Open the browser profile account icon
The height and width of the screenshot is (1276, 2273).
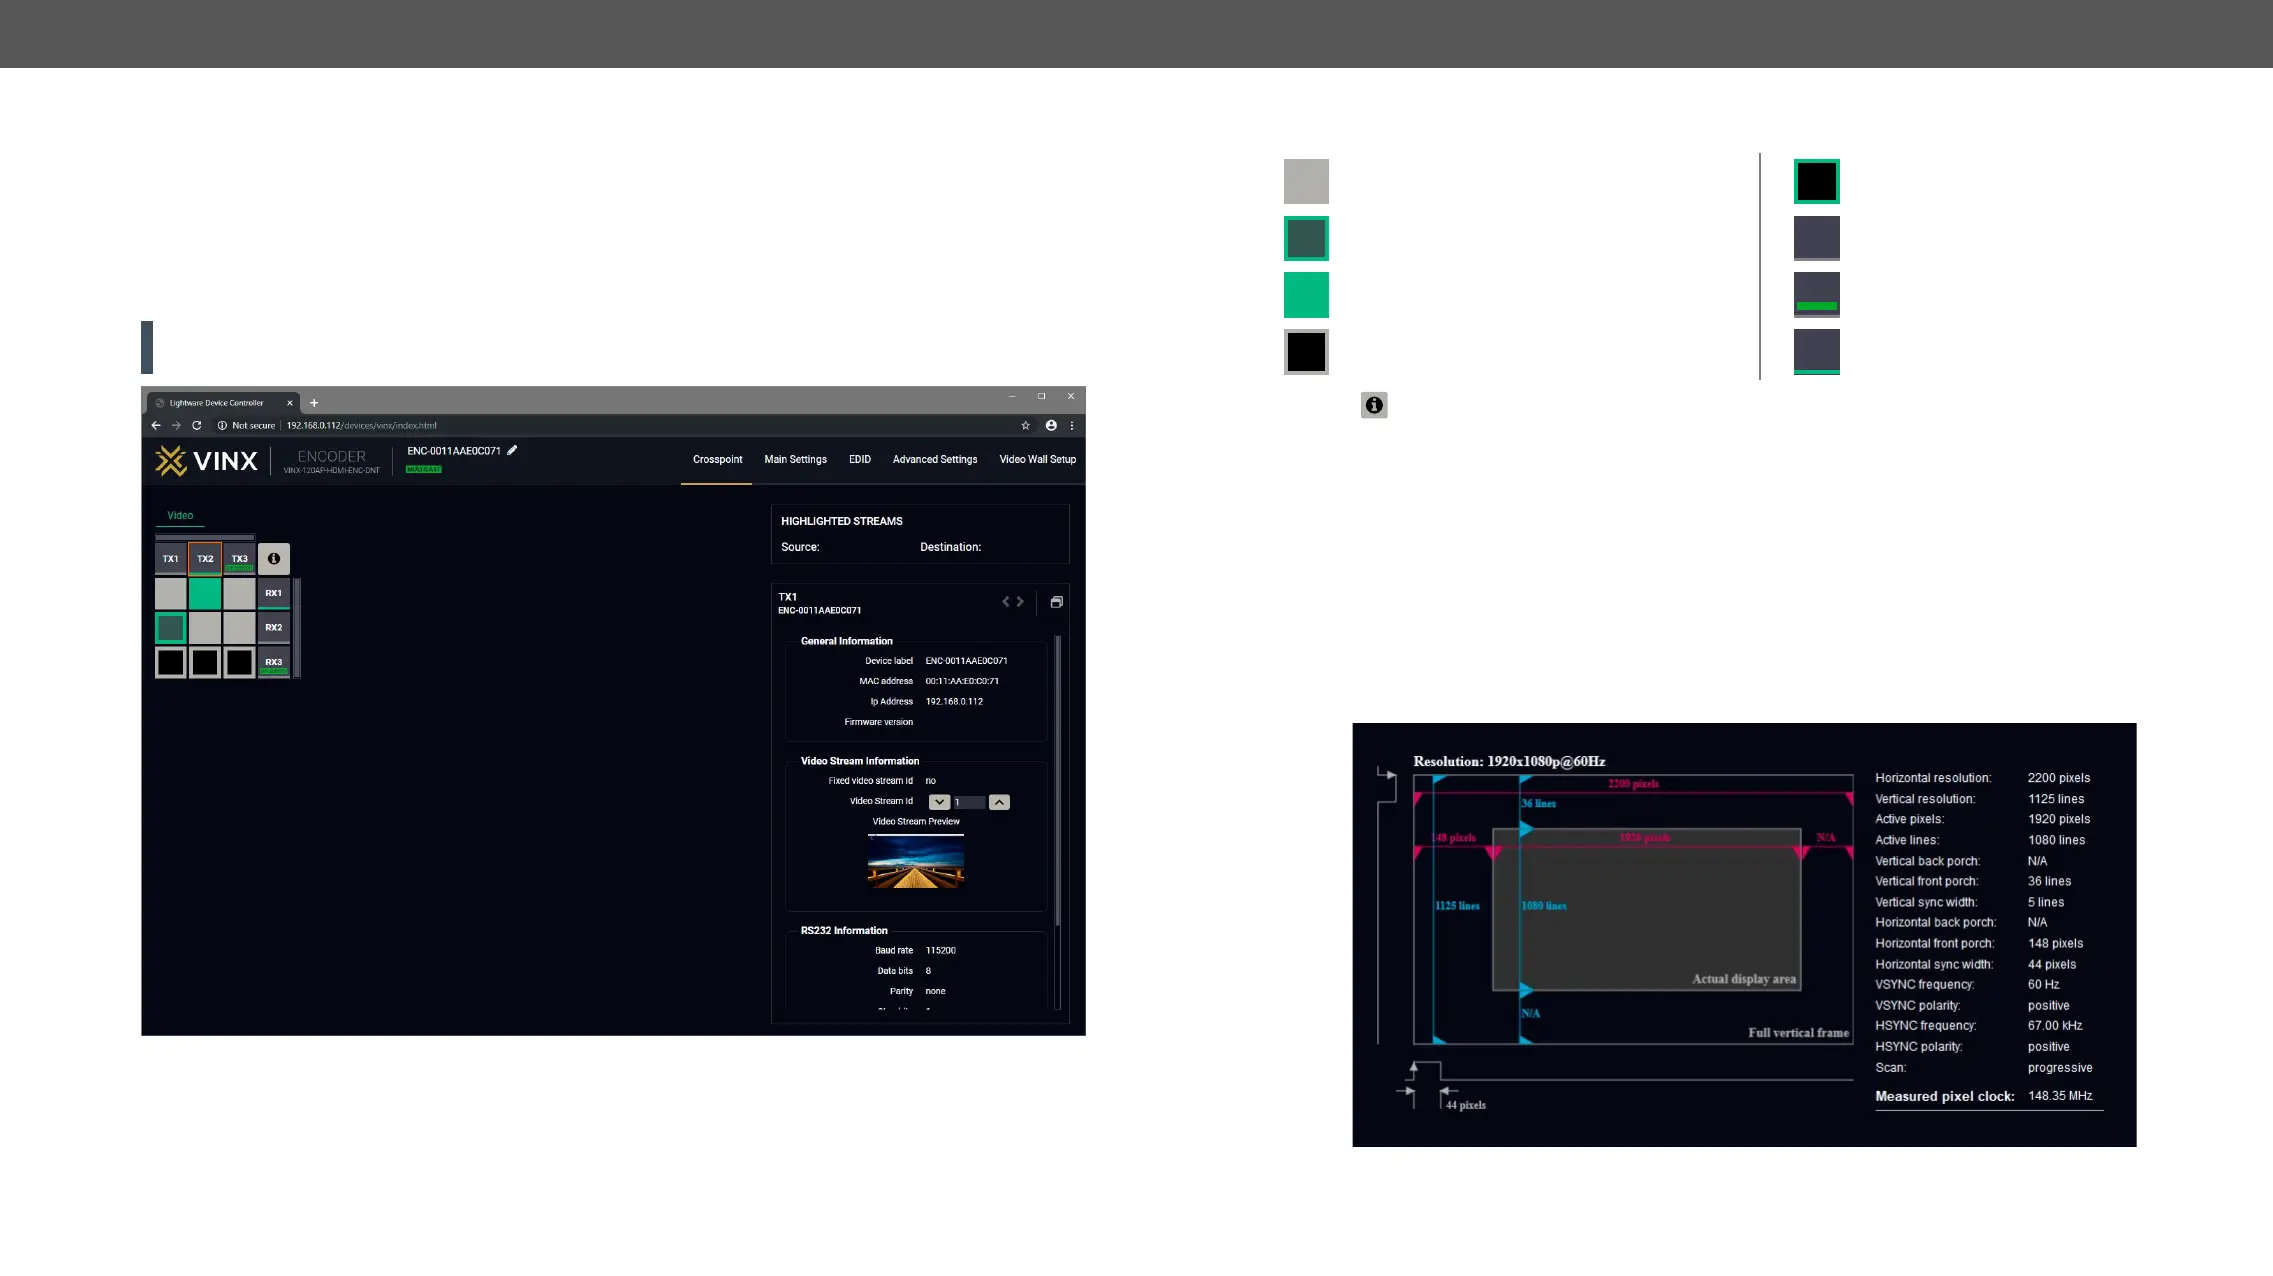[x=1051, y=426]
